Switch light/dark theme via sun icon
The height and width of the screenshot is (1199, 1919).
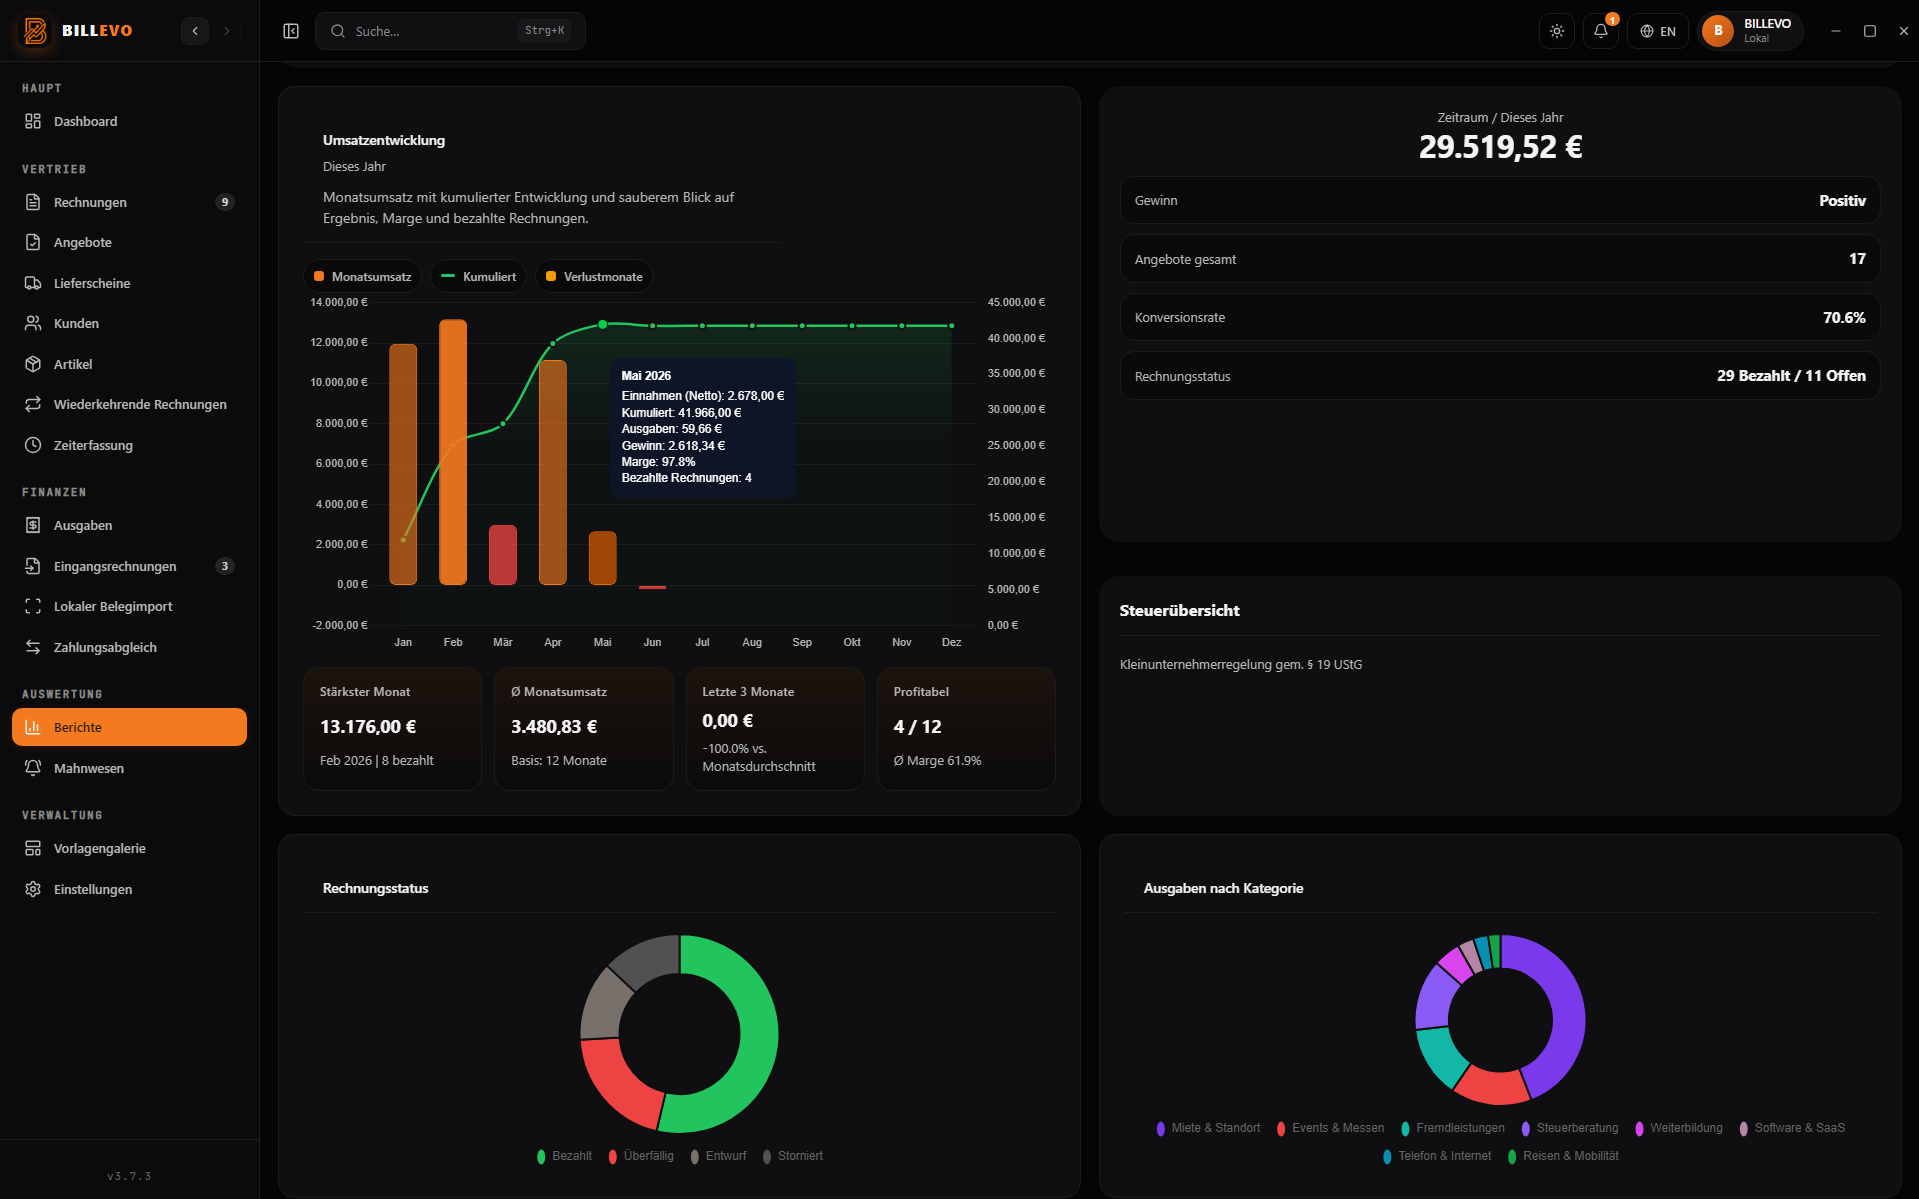[x=1557, y=31]
